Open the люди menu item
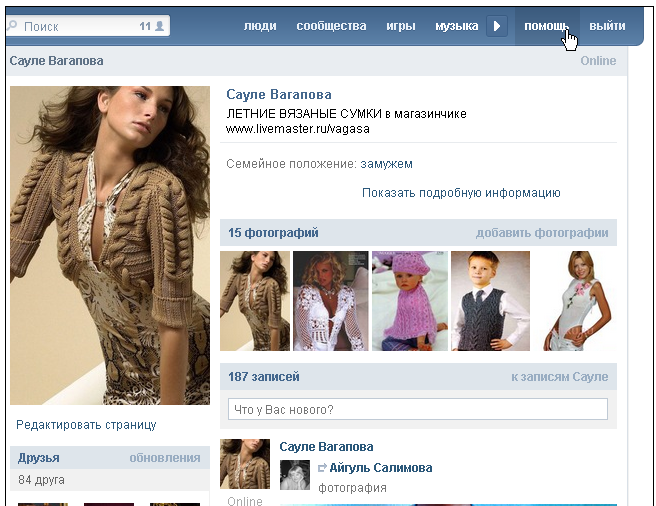The width and height of the screenshot is (656, 506). [x=260, y=26]
